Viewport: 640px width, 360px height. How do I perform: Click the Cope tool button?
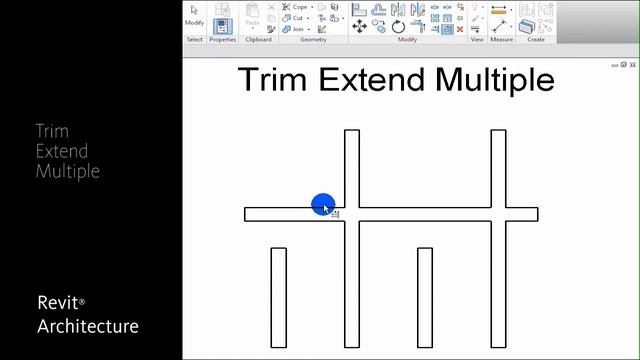pos(295,7)
